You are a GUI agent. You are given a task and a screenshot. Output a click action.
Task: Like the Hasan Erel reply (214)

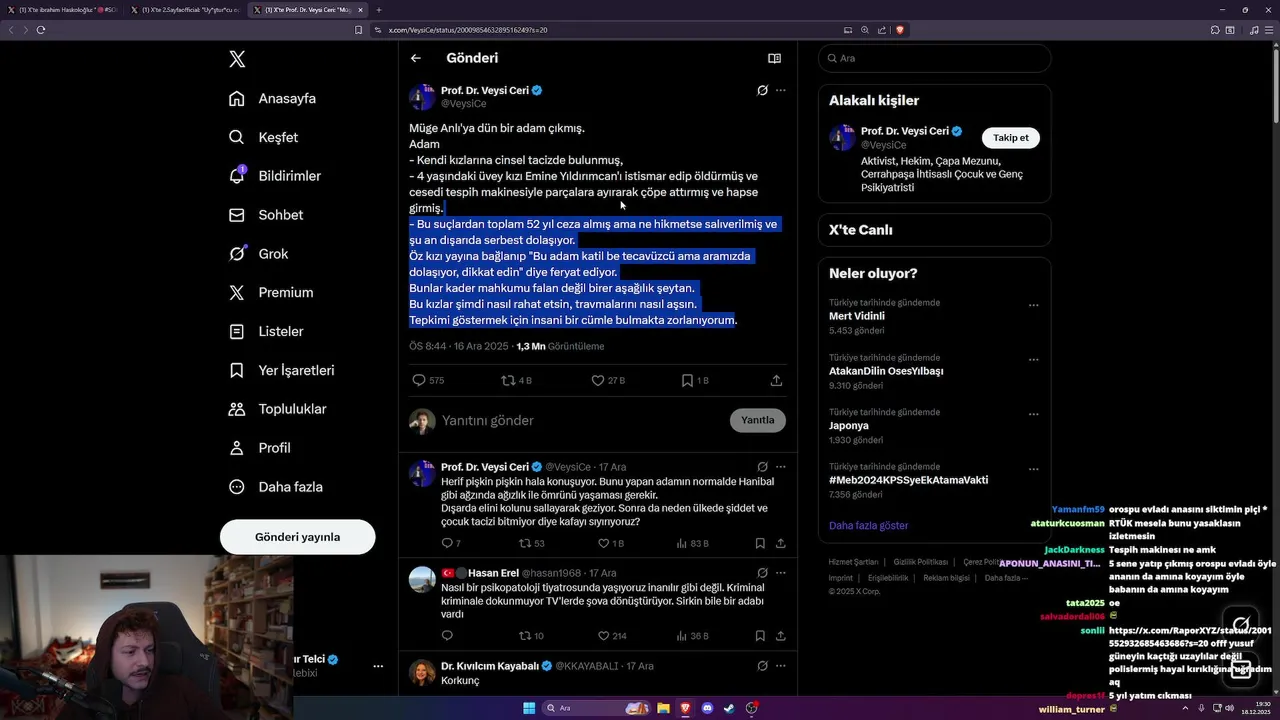[611, 635]
